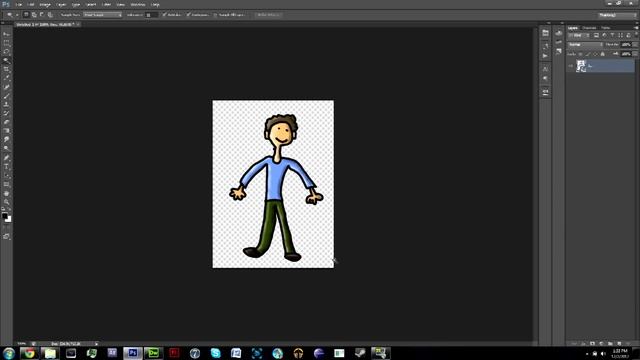Toggle Lock Position in Layers panel
Image resolution: width=640 pixels, height=360 pixels.
point(595,54)
